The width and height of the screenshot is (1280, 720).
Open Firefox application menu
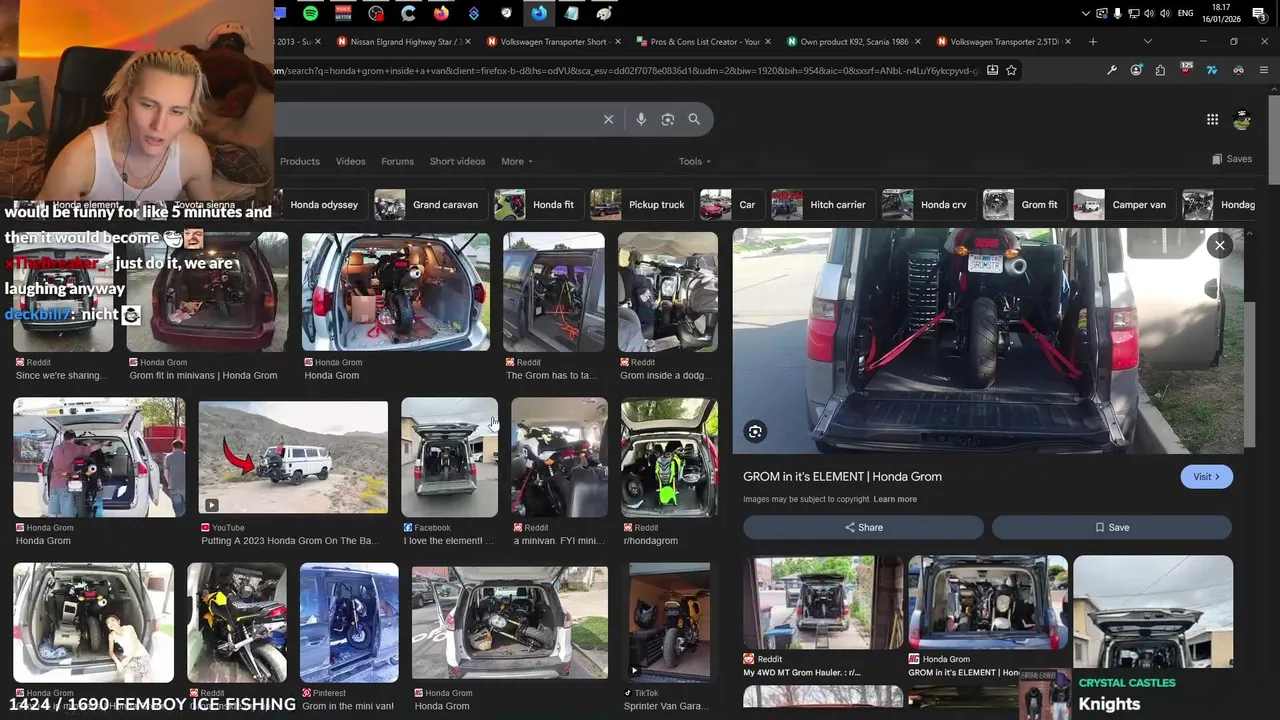coord(1264,70)
